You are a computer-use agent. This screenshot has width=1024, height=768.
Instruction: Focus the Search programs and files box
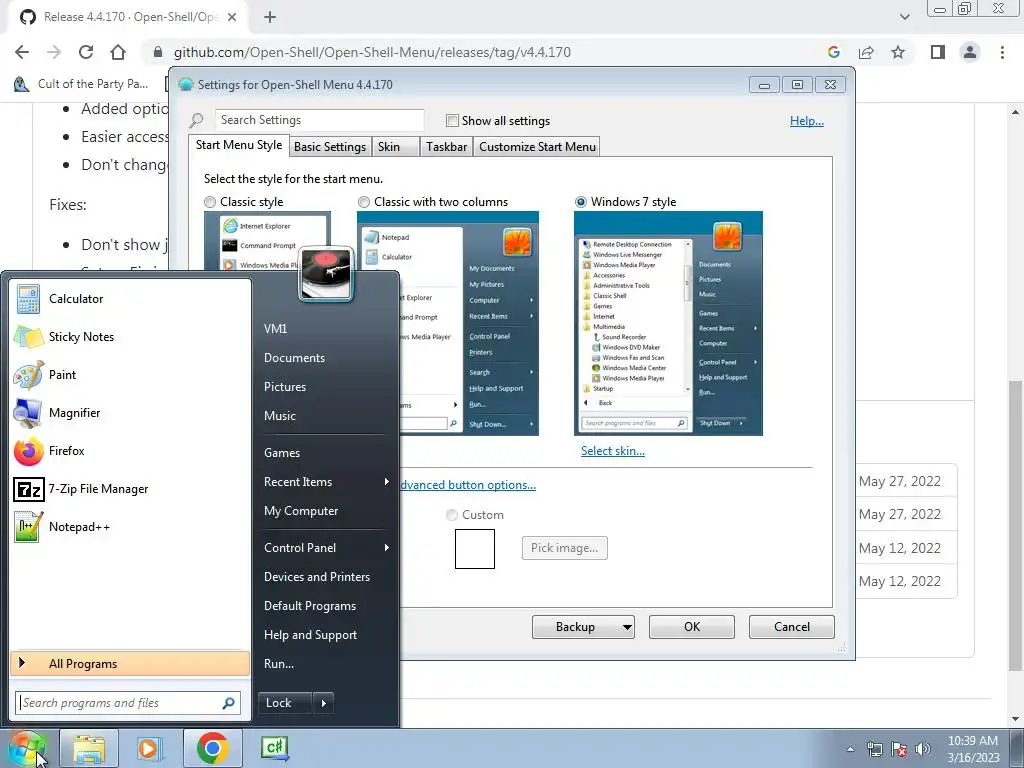pyautogui.click(x=127, y=703)
